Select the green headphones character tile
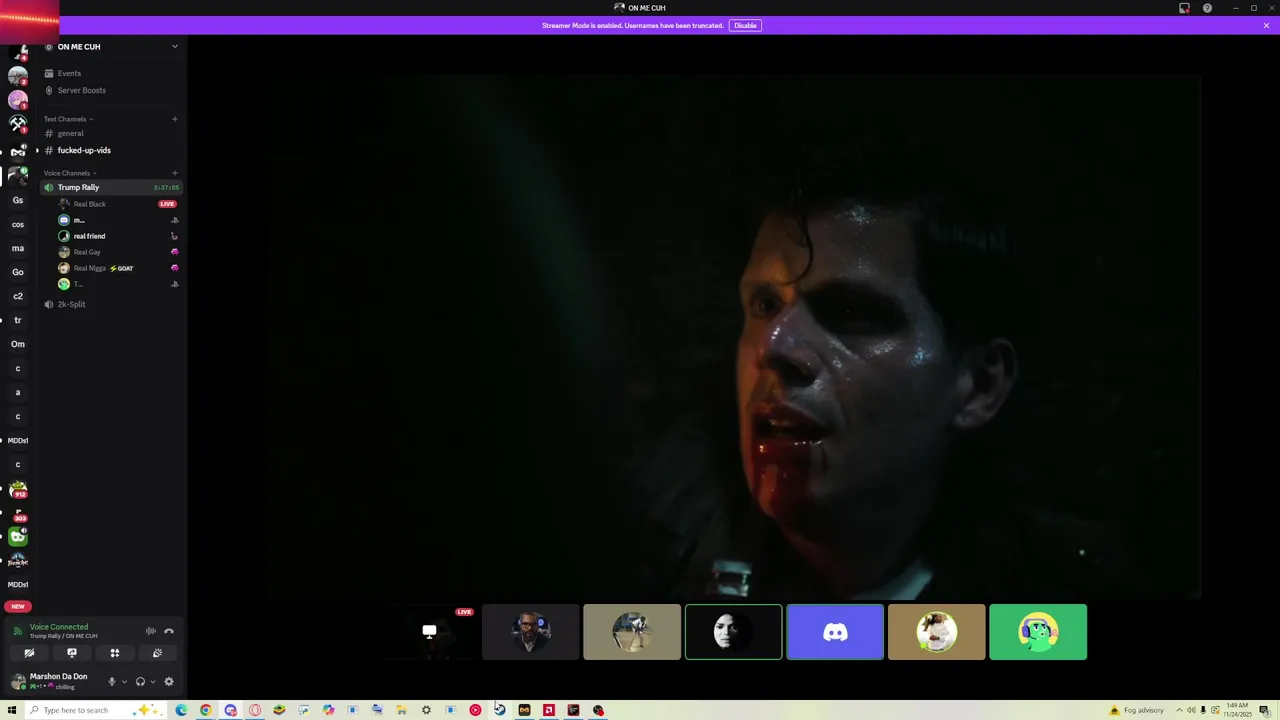The image size is (1280, 720). pyautogui.click(x=1038, y=632)
